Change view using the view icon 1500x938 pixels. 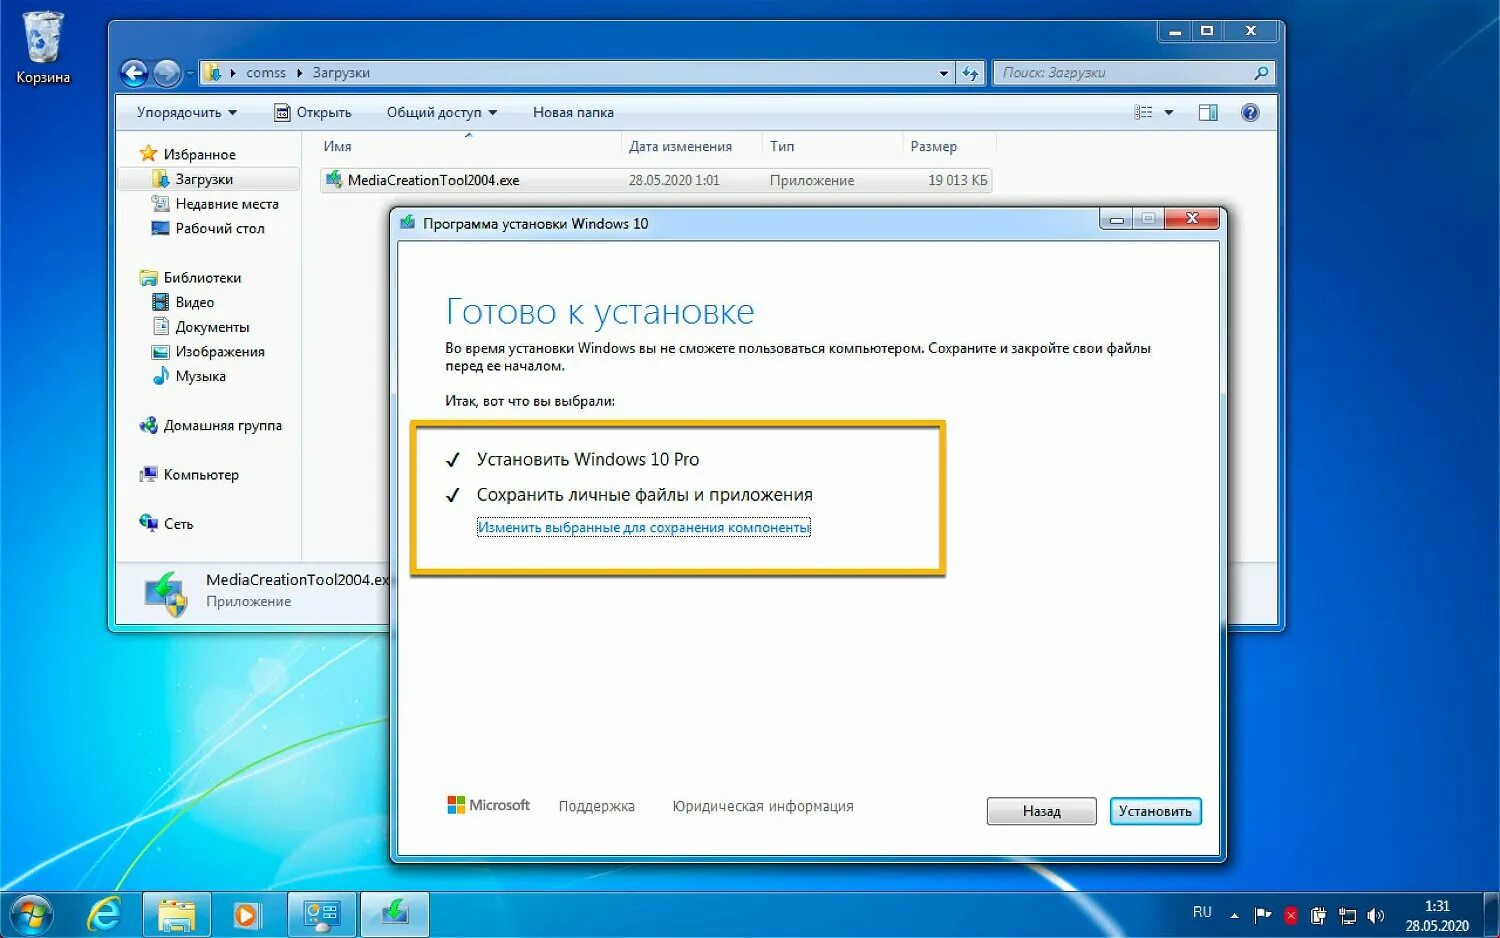[x=1144, y=113]
